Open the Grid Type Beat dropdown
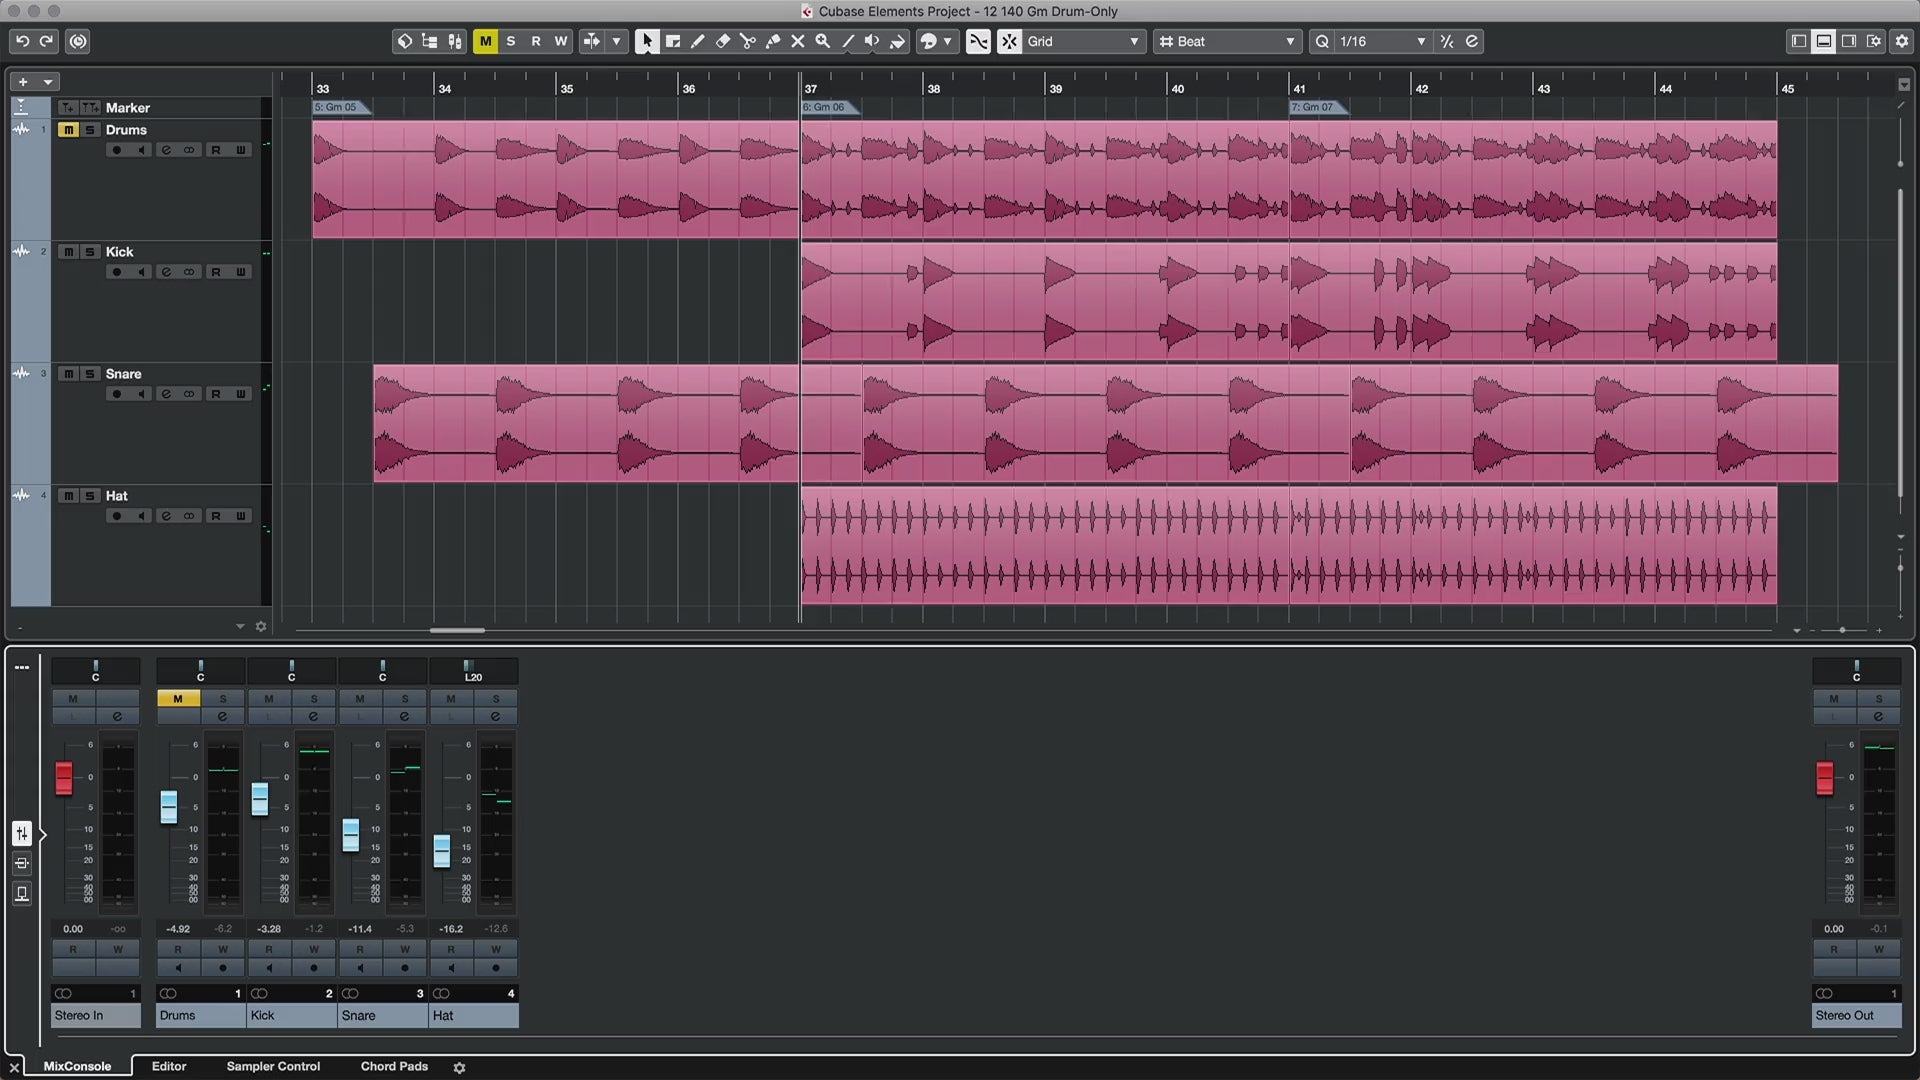 point(1227,41)
